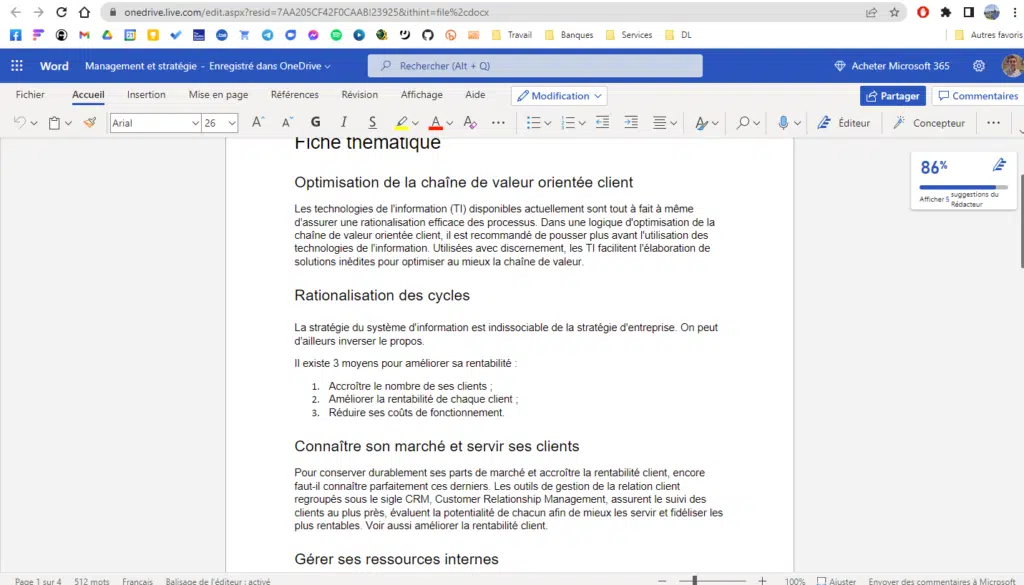
Task: Decrease font size with the shrink icon
Action: (287, 123)
